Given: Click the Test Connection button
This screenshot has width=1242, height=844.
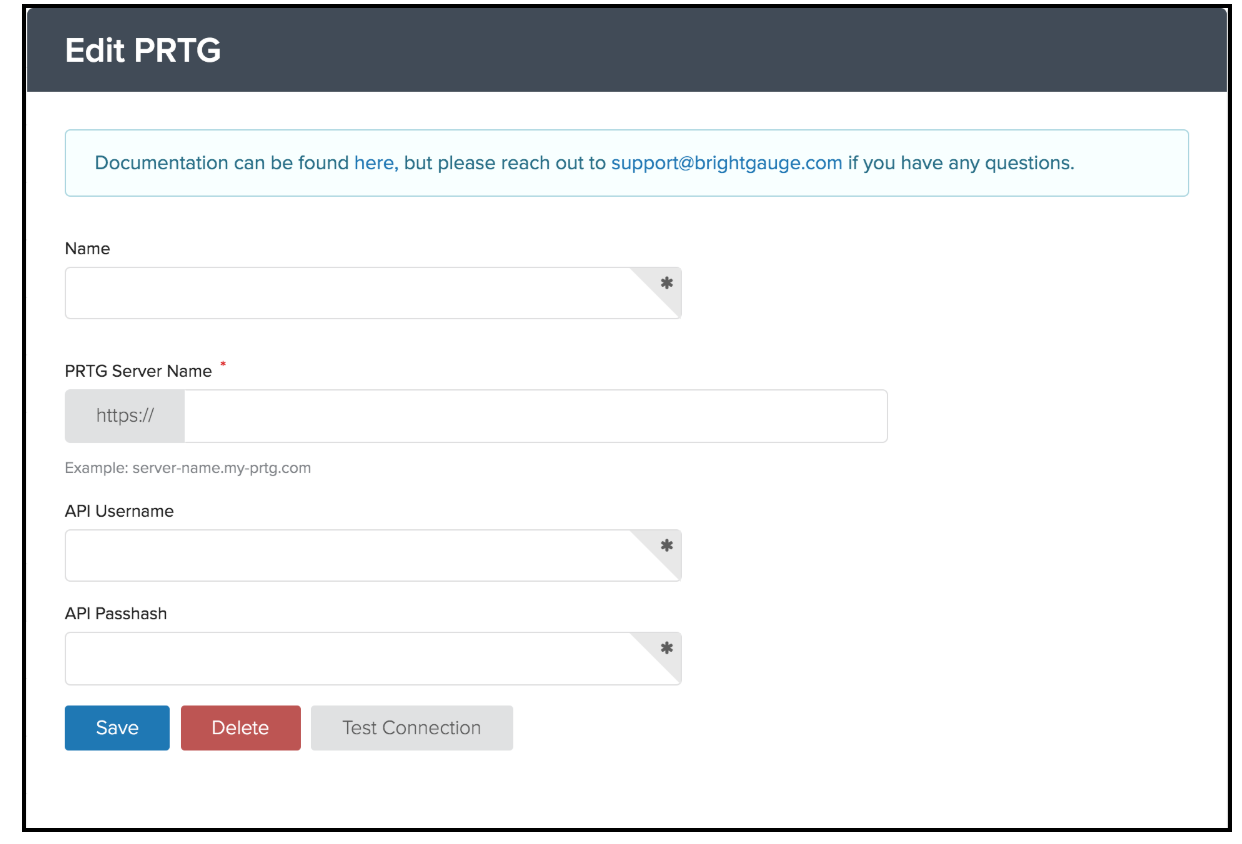Looking at the screenshot, I should (412, 728).
